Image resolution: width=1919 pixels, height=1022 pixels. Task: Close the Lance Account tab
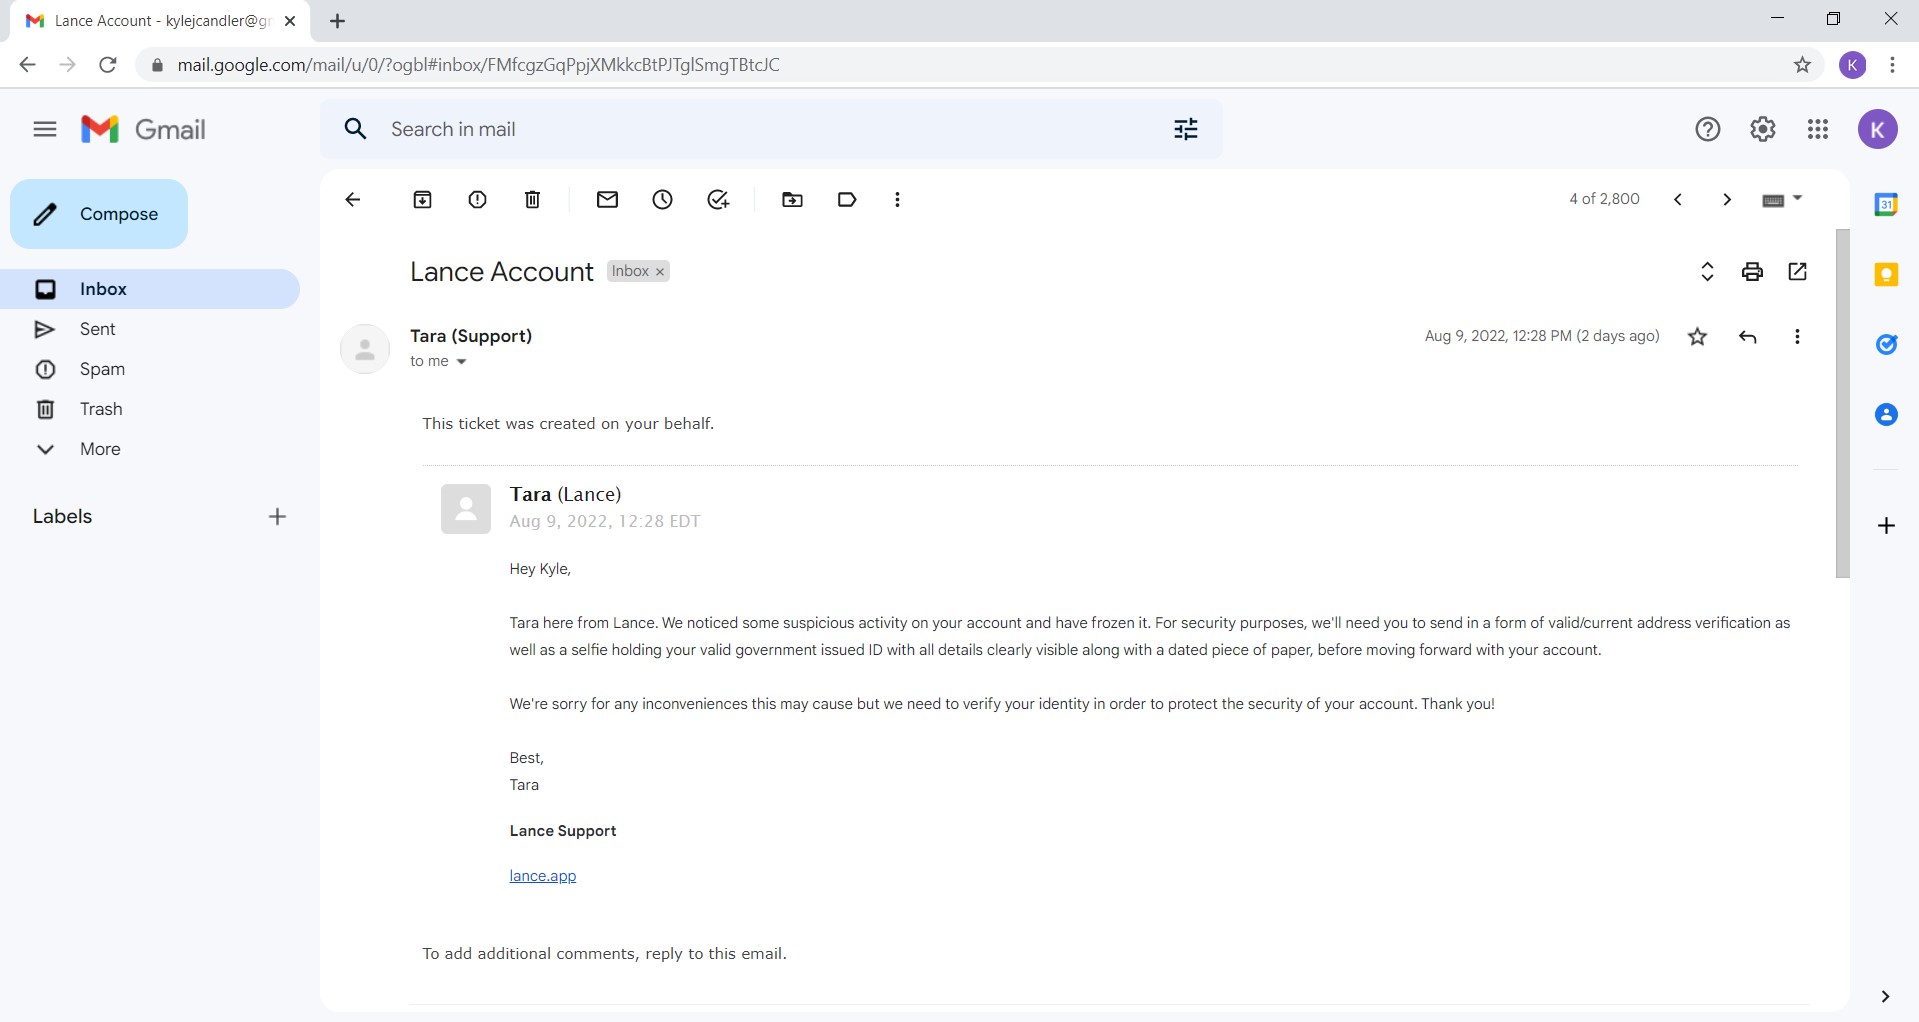[x=290, y=21]
